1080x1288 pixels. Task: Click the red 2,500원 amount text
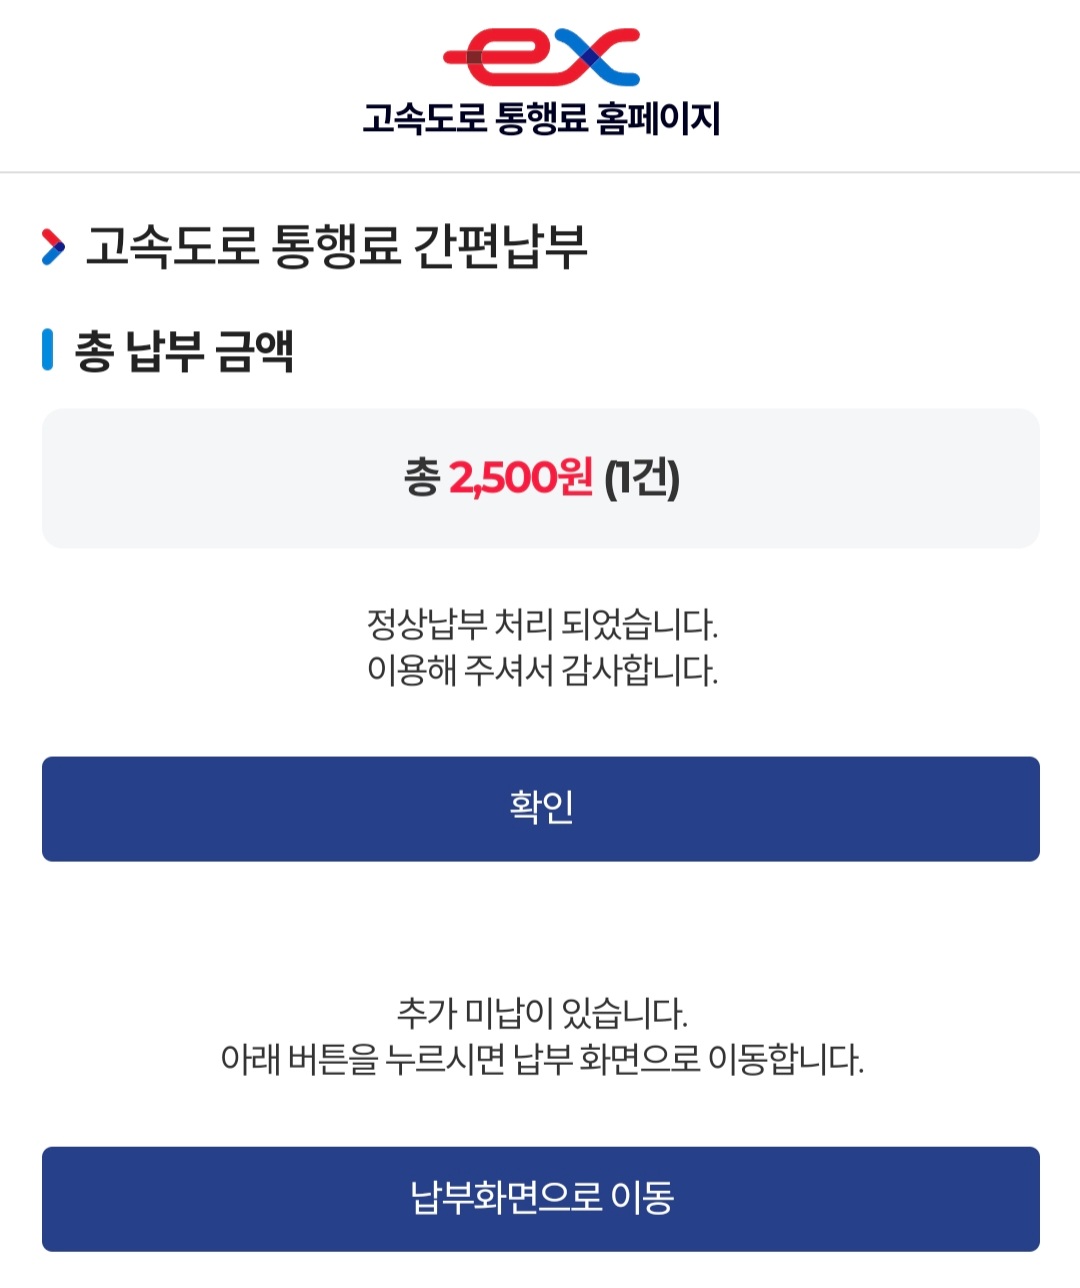[x=521, y=478]
